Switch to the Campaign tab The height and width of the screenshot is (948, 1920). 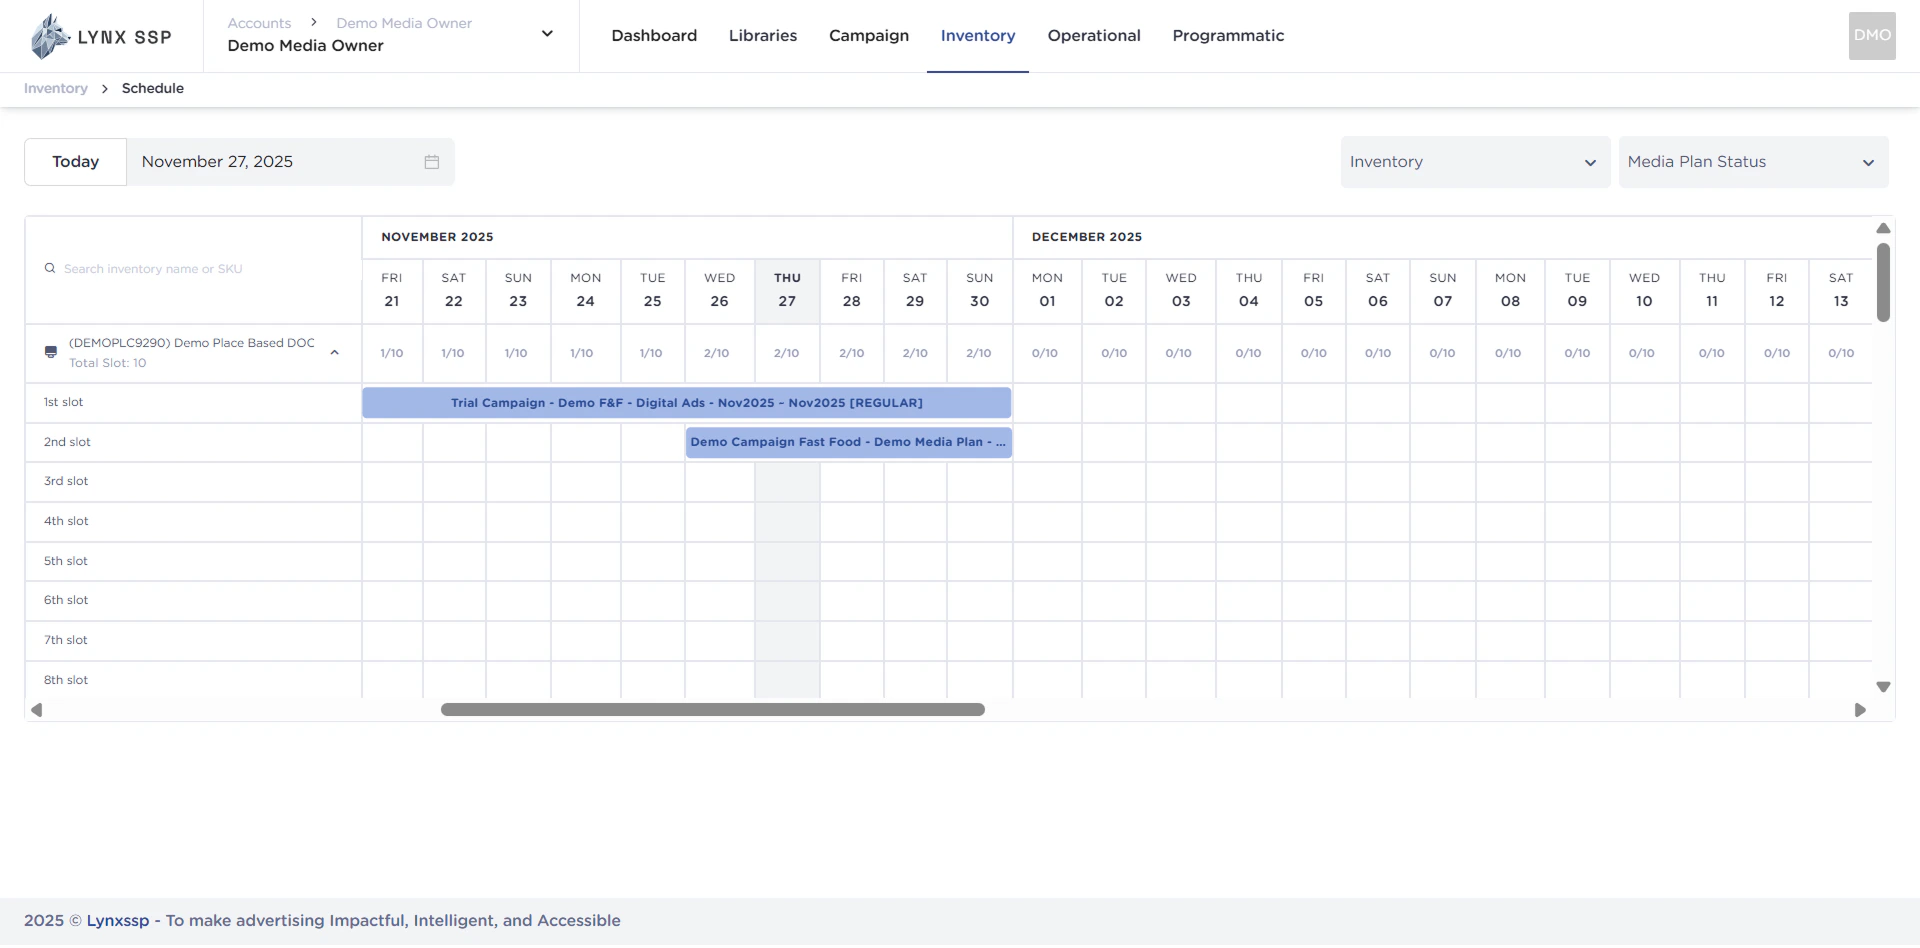(x=868, y=36)
